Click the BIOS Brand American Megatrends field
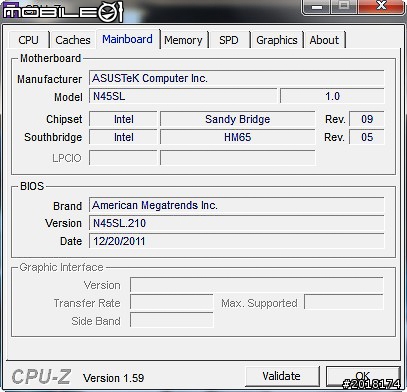The height and width of the screenshot is (392, 407). [236, 205]
